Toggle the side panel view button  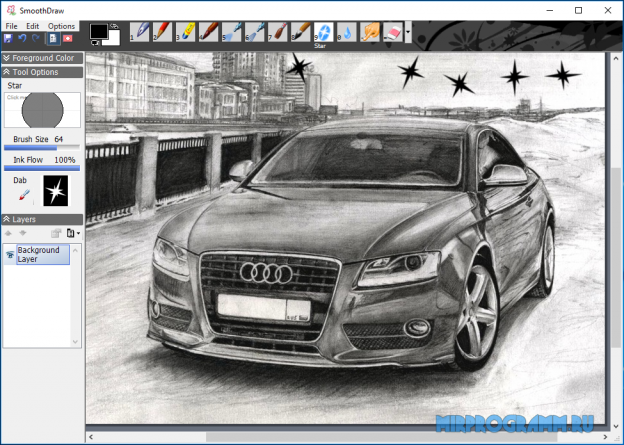53,38
